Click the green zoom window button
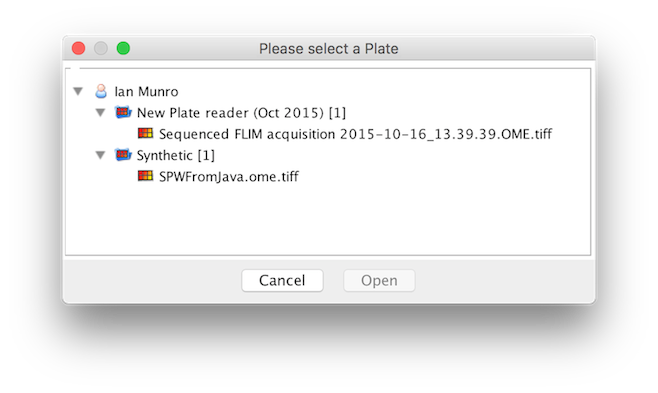Image resolution: width=658 pixels, height=393 pixels. pyautogui.click(x=123, y=48)
